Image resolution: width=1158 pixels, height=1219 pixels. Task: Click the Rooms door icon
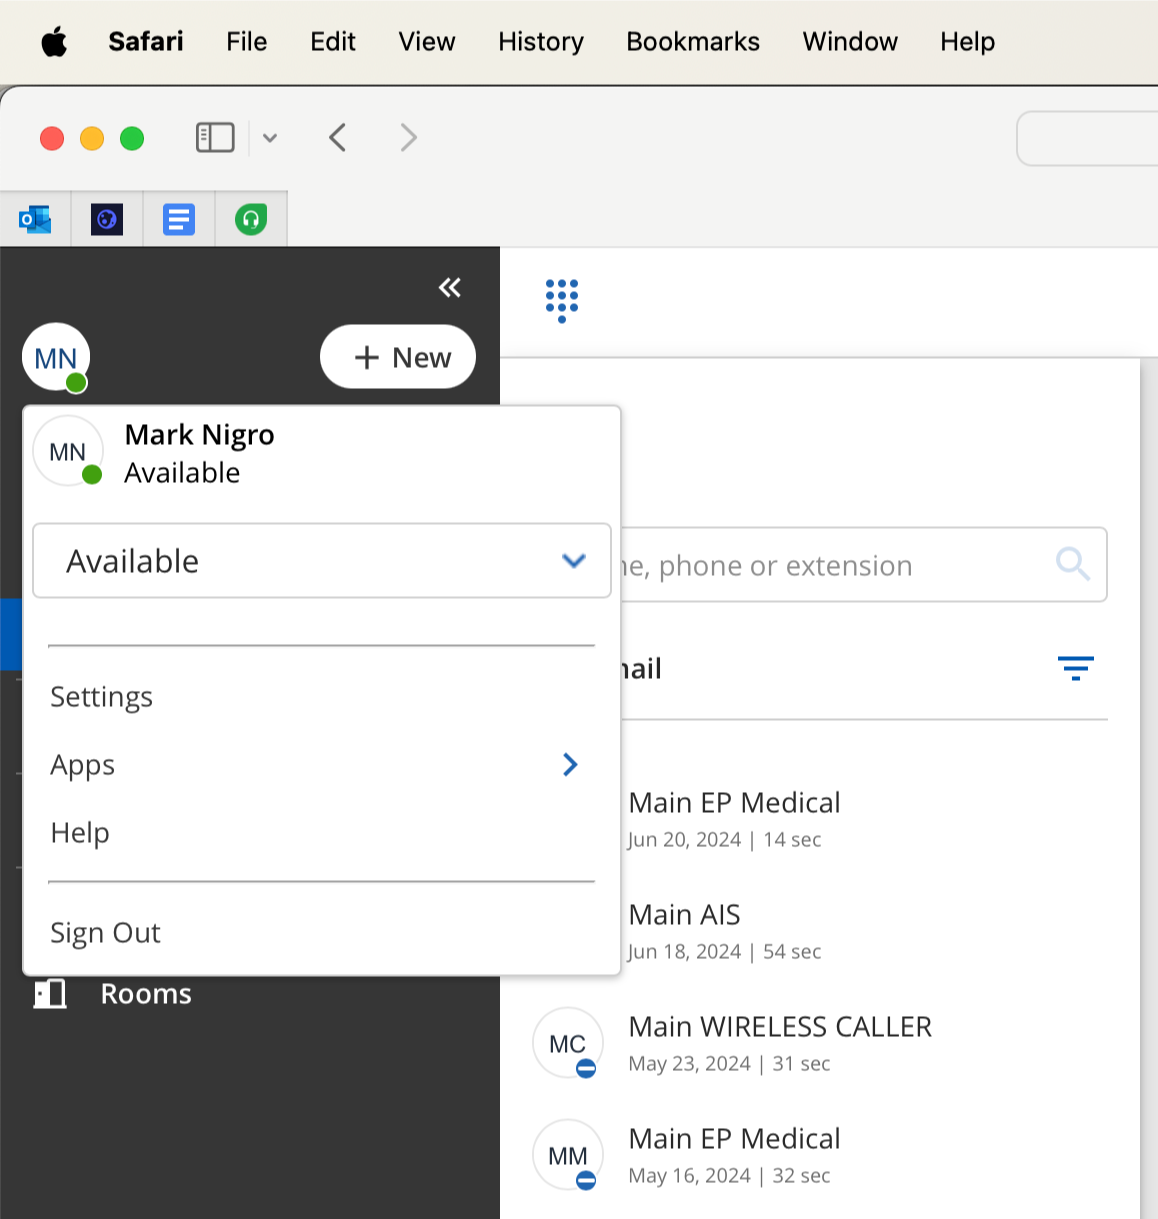tap(50, 994)
